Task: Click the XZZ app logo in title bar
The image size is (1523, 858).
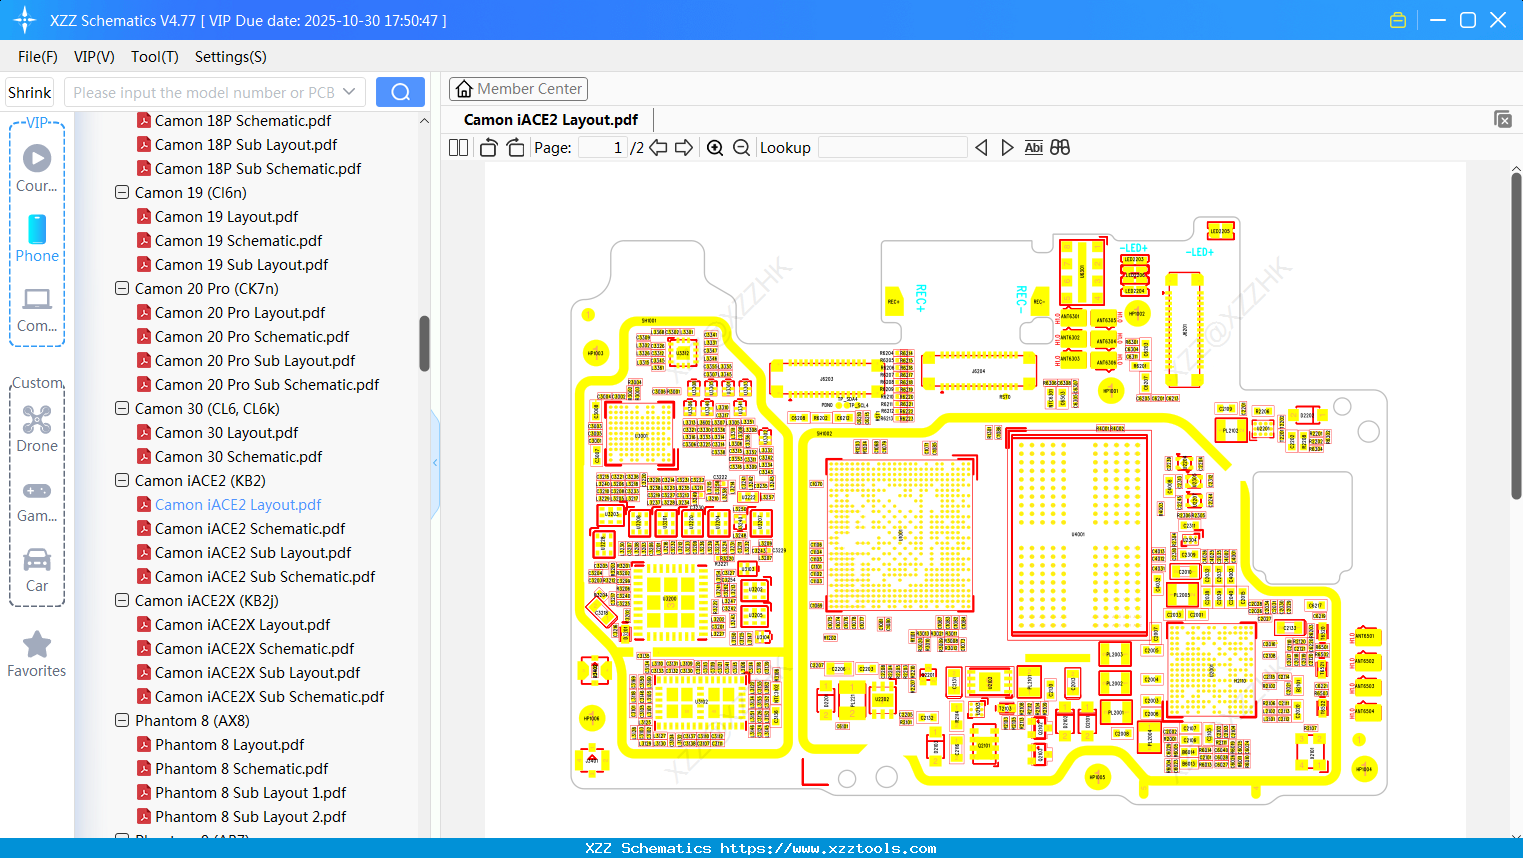Action: 25,20
